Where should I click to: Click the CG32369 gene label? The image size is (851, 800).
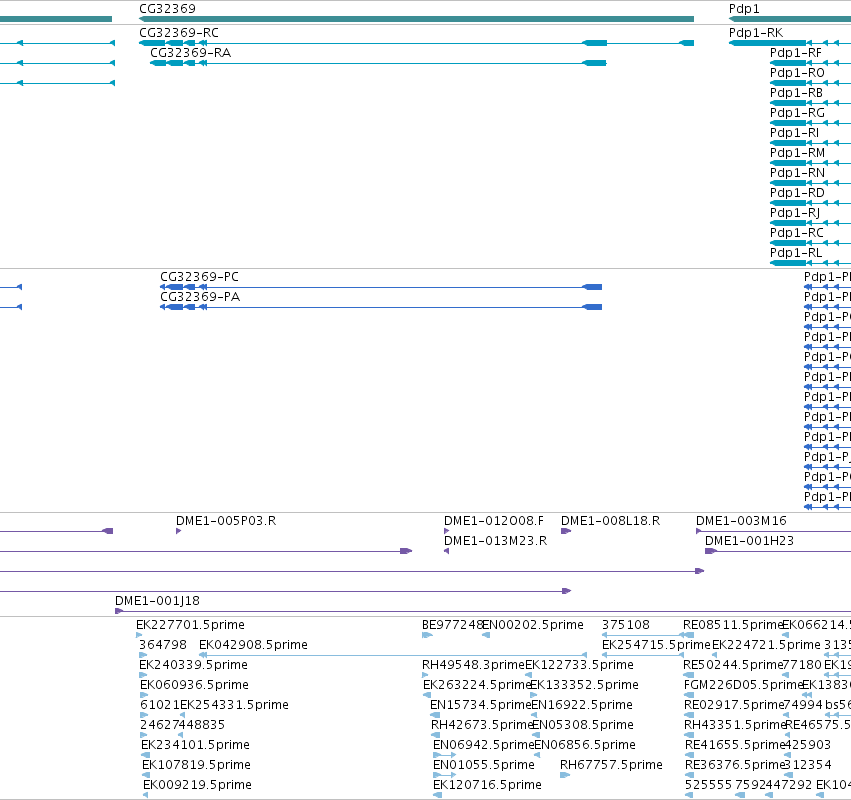click(167, 9)
